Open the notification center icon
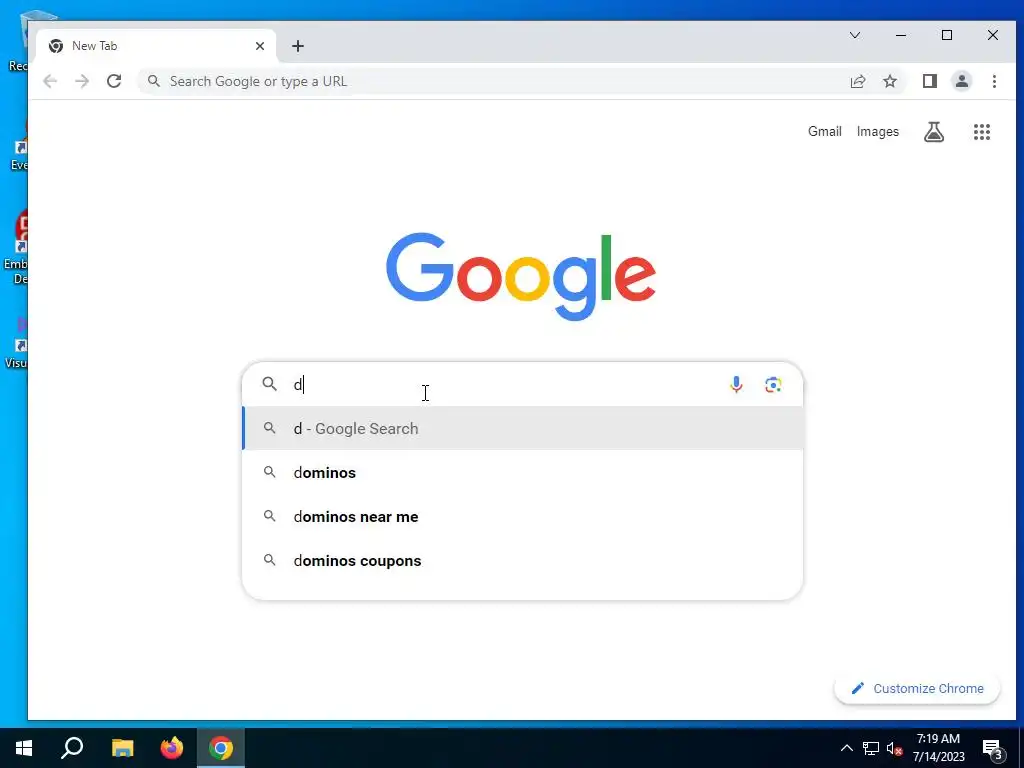The height and width of the screenshot is (768, 1024). pyautogui.click(x=993, y=748)
